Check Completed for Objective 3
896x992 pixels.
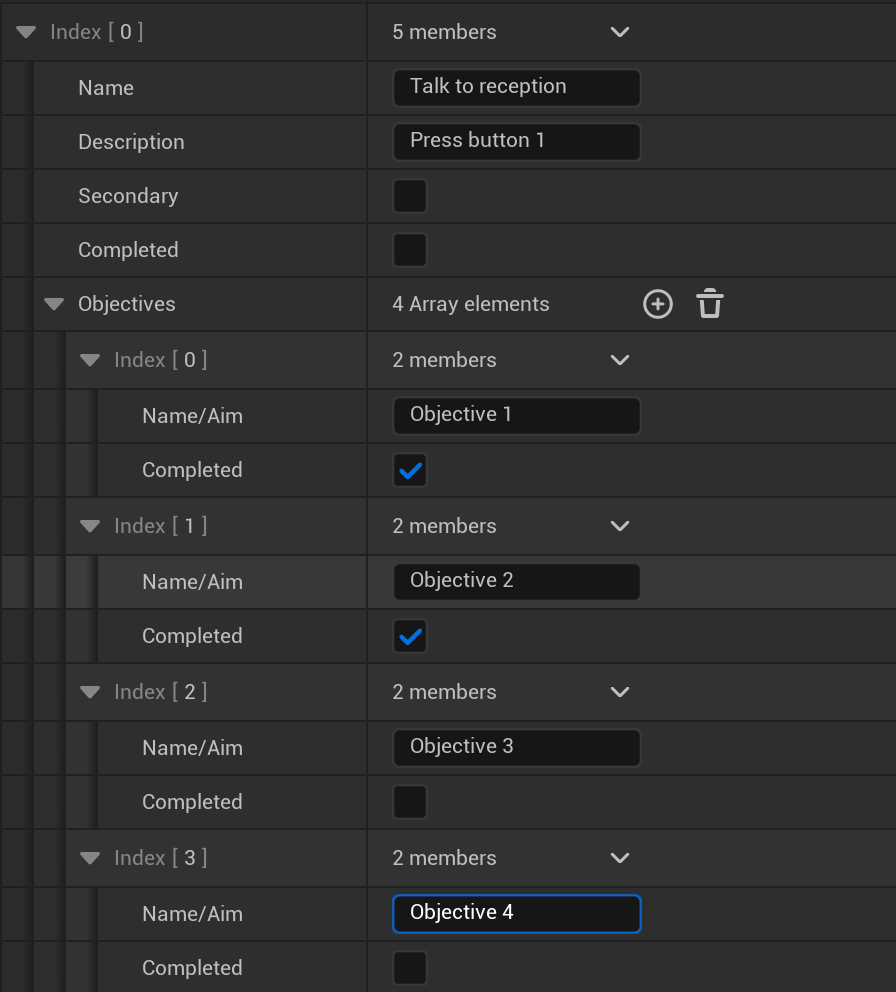coord(410,802)
